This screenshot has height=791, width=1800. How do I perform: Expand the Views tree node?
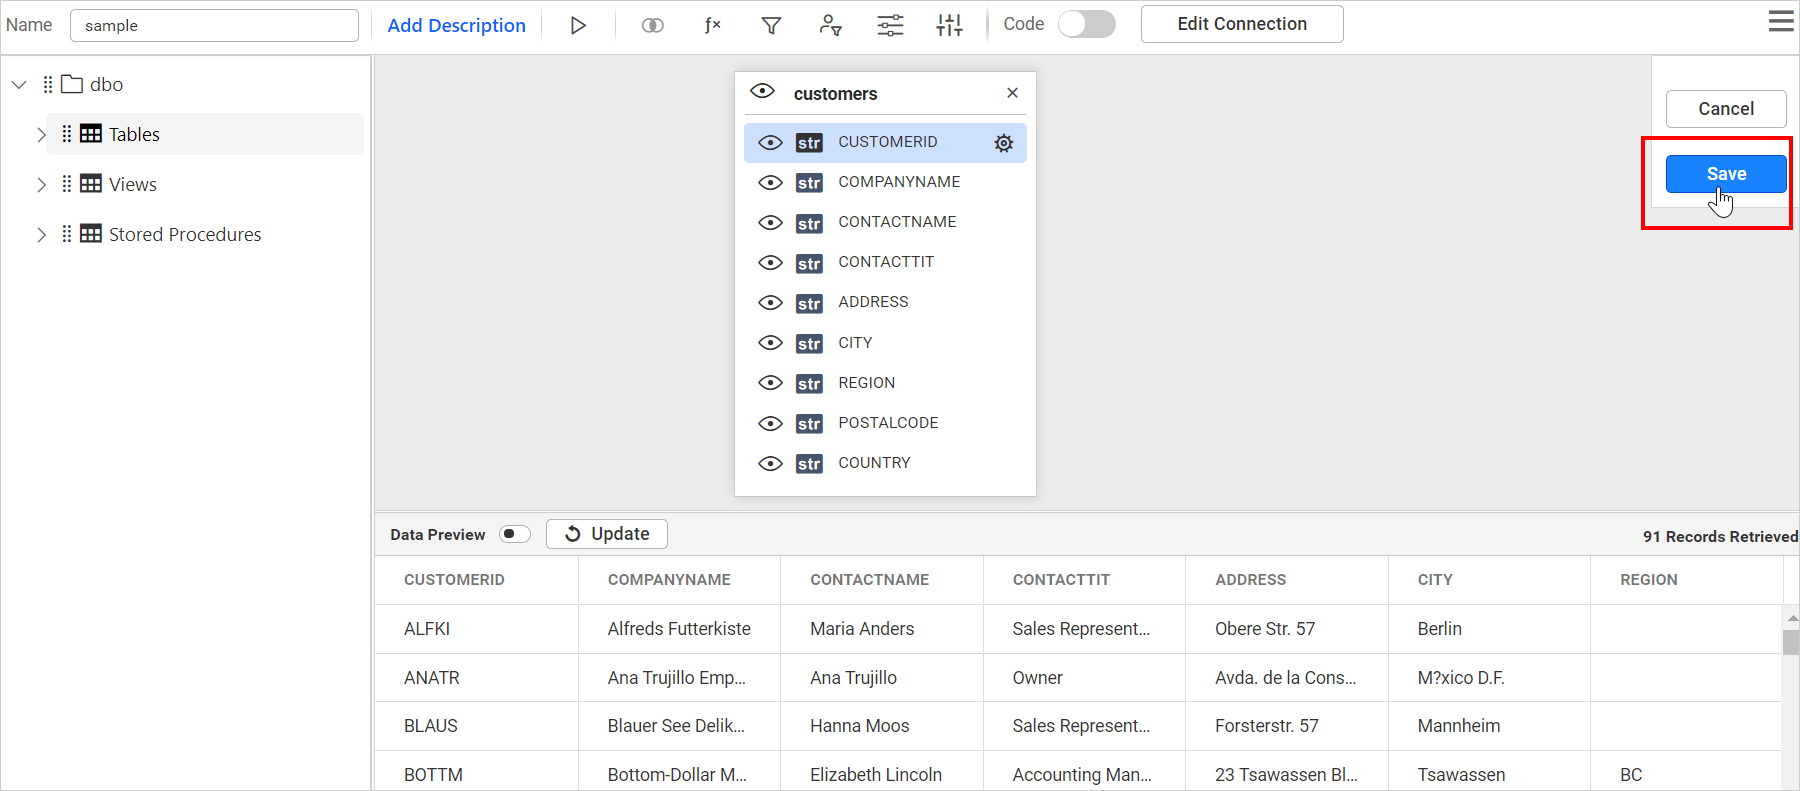[41, 185]
